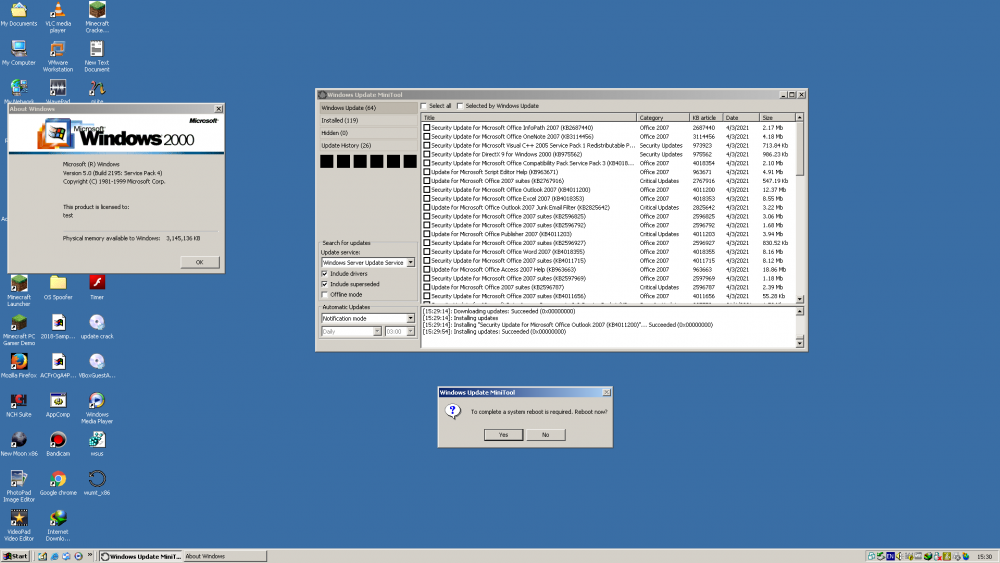Image resolution: width=1000 pixels, height=563 pixels.
Task: Tick the Selected by Windows Update checkbox
Action: [x=460, y=106]
